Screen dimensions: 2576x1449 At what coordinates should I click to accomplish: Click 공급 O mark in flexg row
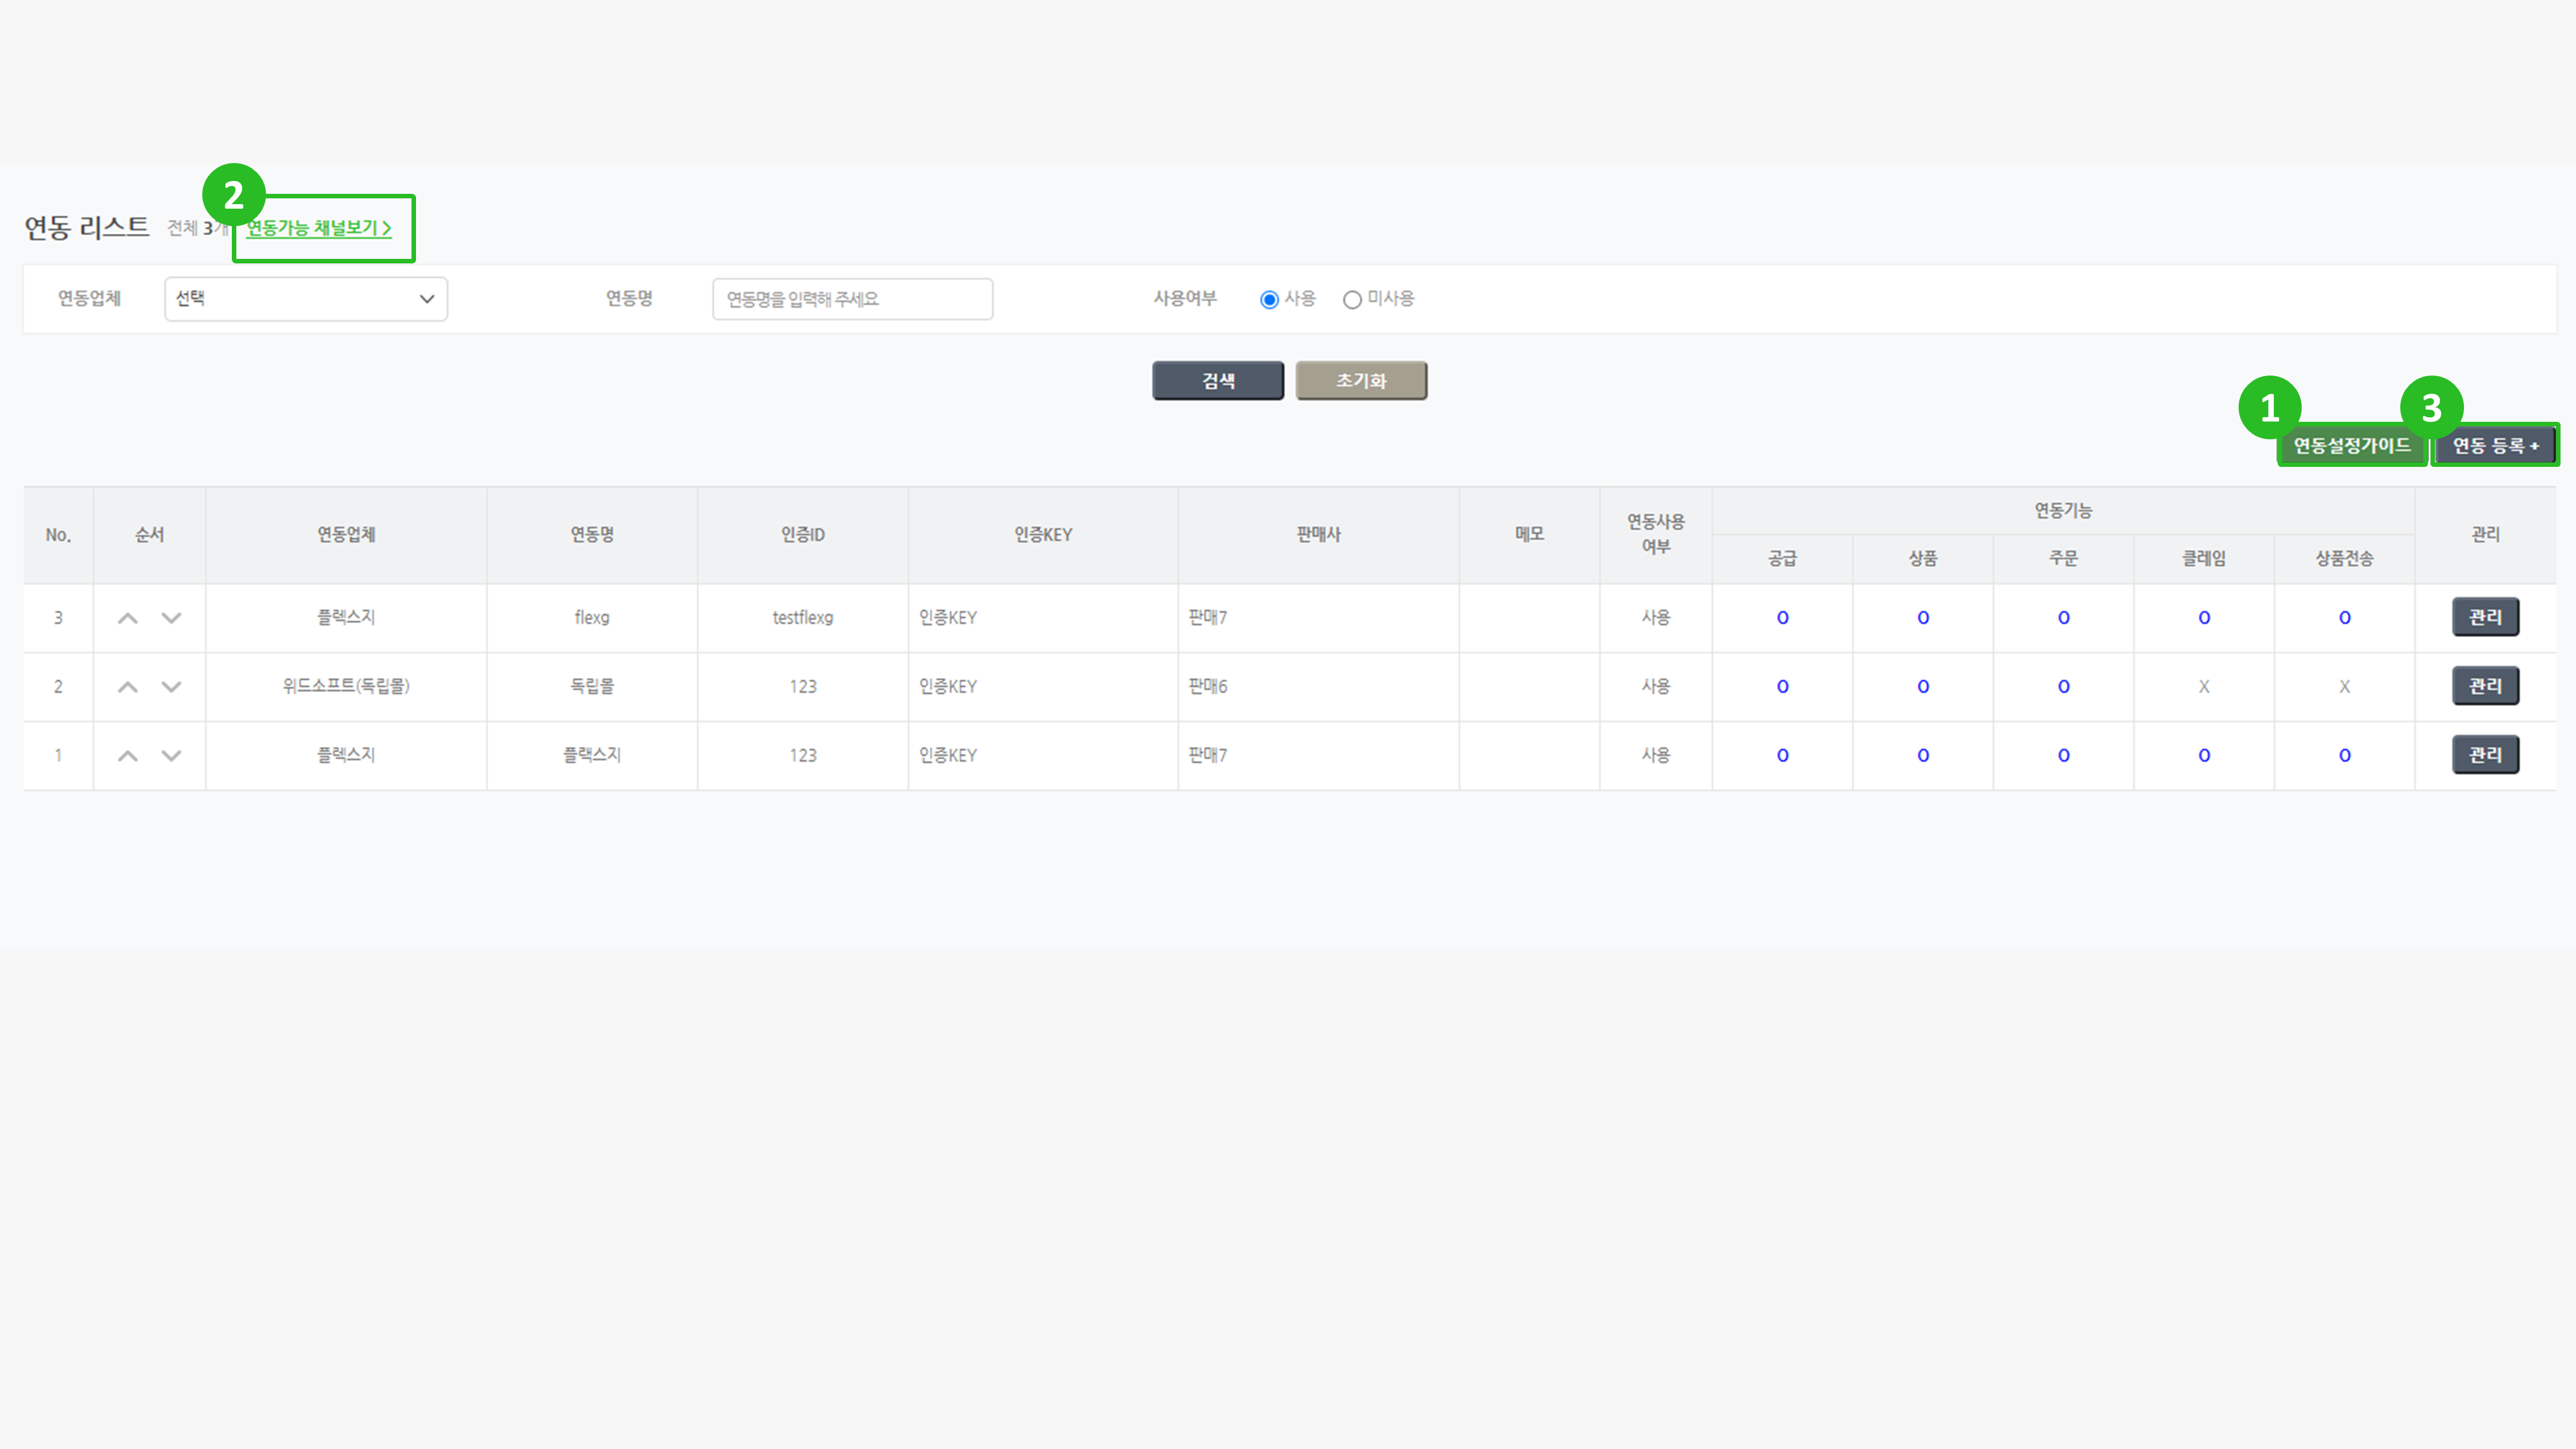[x=1782, y=618]
